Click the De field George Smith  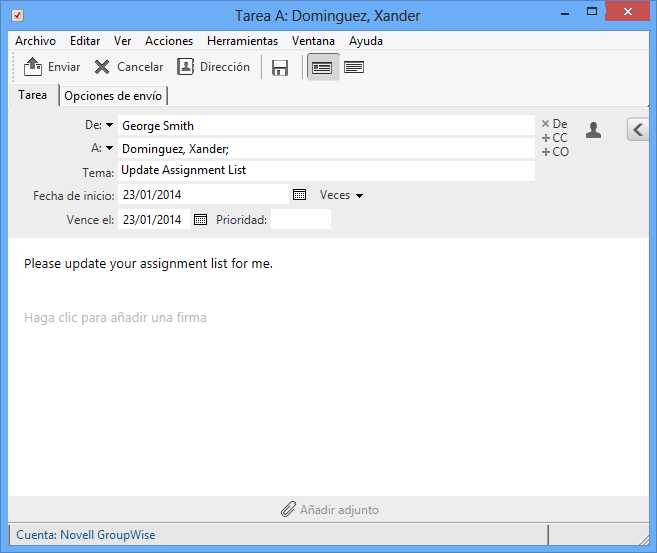point(326,125)
